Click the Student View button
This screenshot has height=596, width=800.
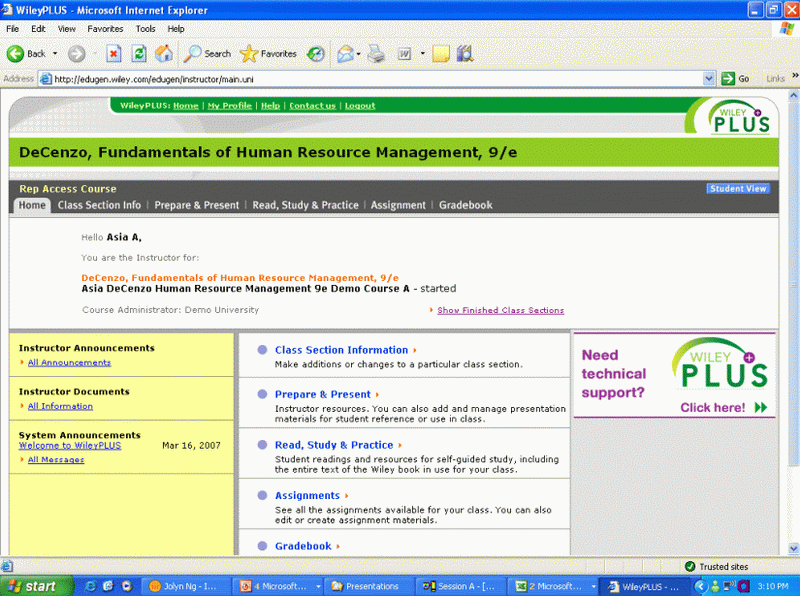(738, 189)
